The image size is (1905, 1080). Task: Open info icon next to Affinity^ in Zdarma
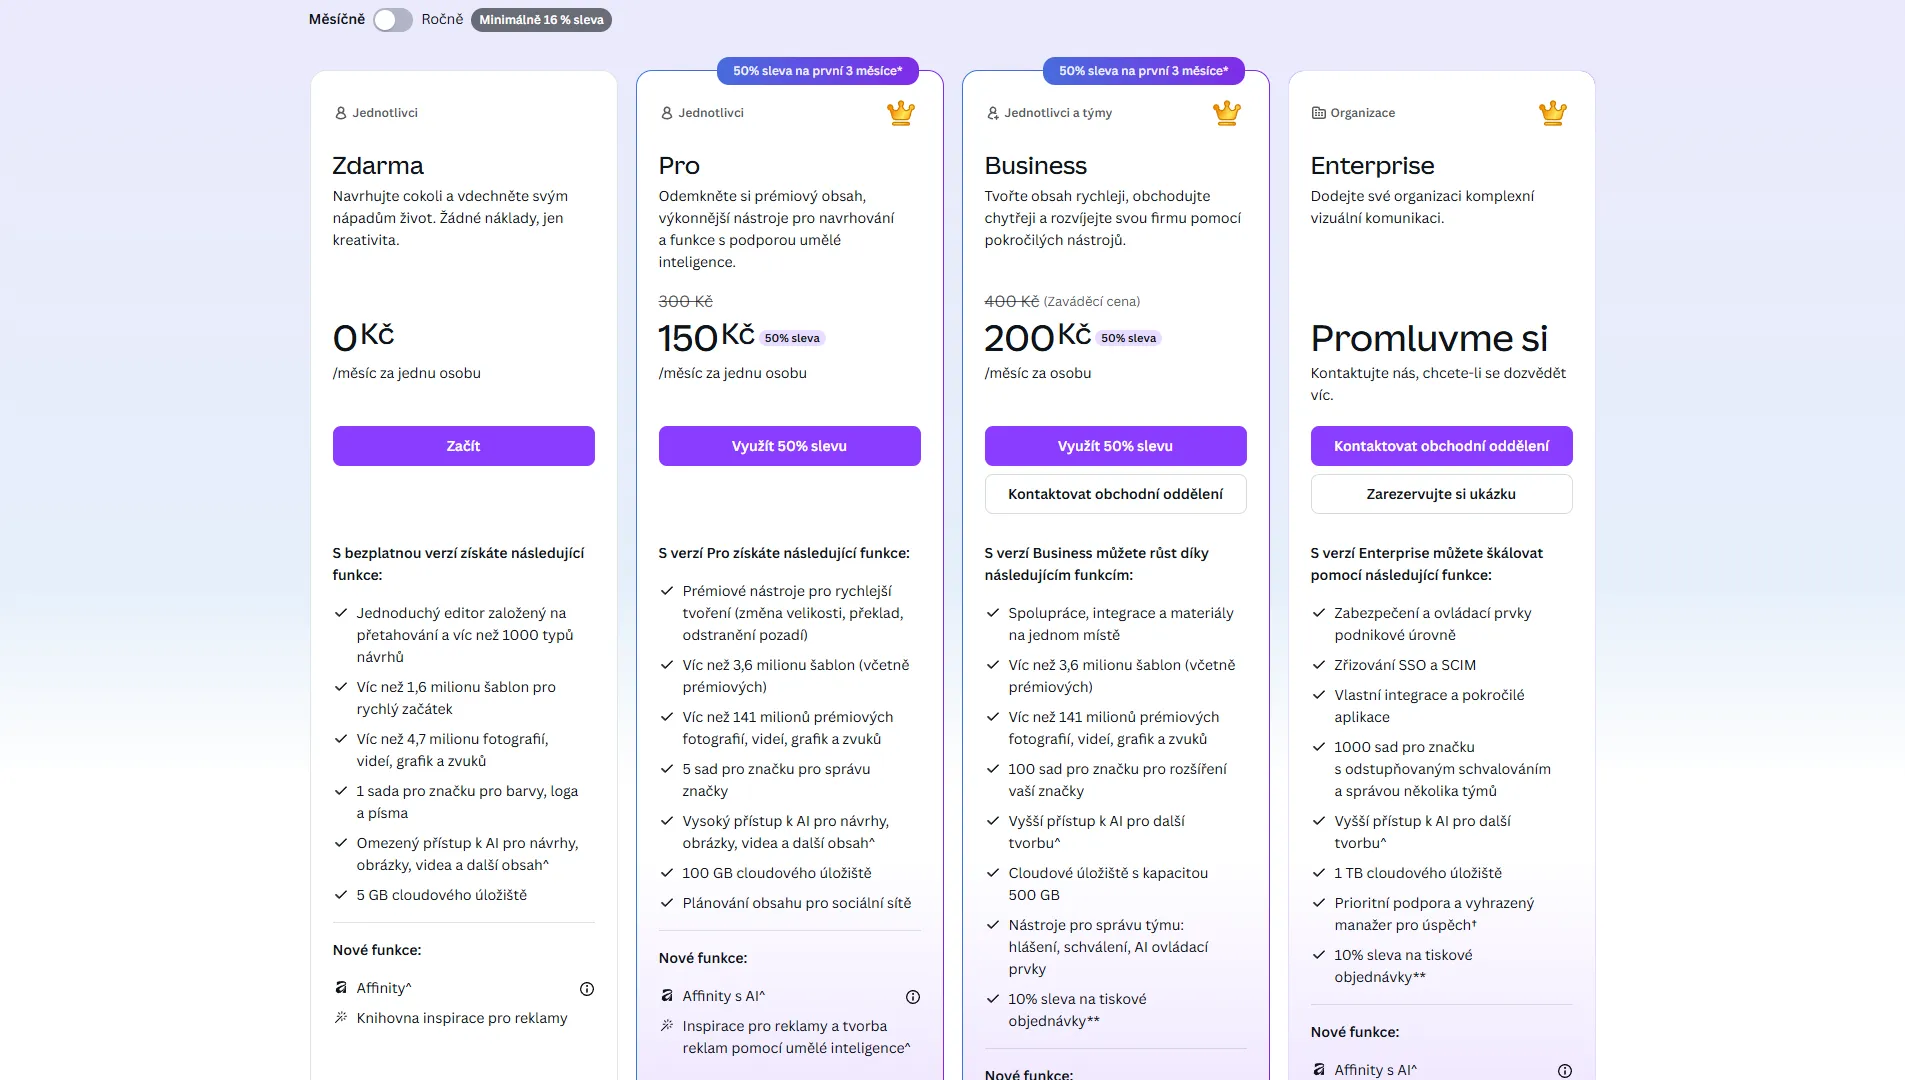[x=587, y=989]
